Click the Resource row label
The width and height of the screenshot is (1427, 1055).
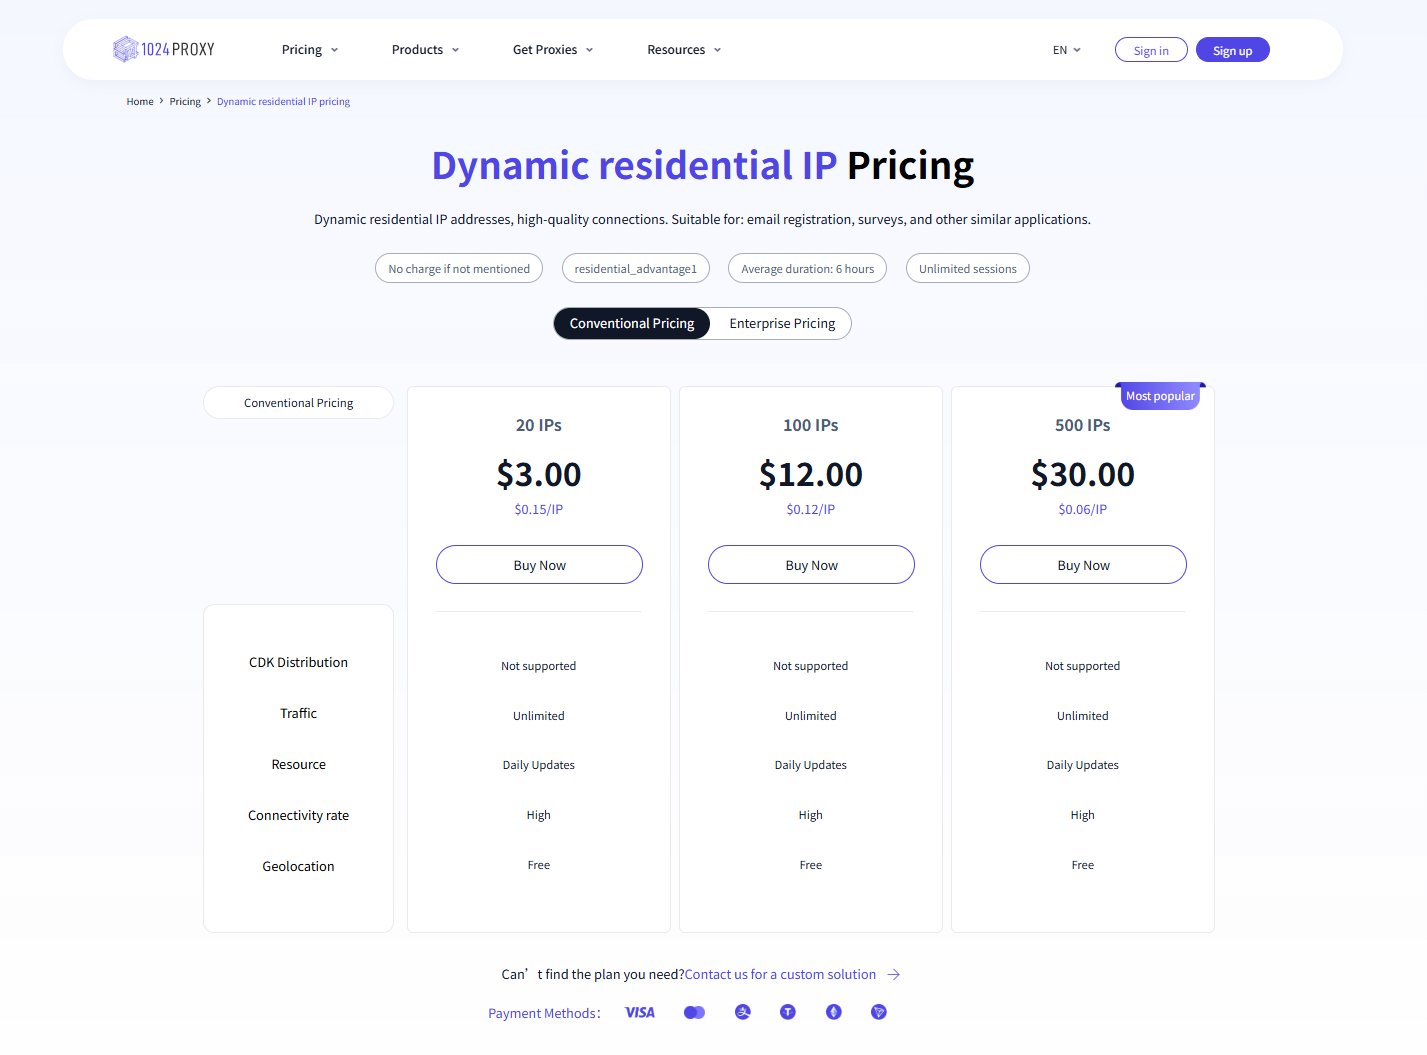coord(298,764)
